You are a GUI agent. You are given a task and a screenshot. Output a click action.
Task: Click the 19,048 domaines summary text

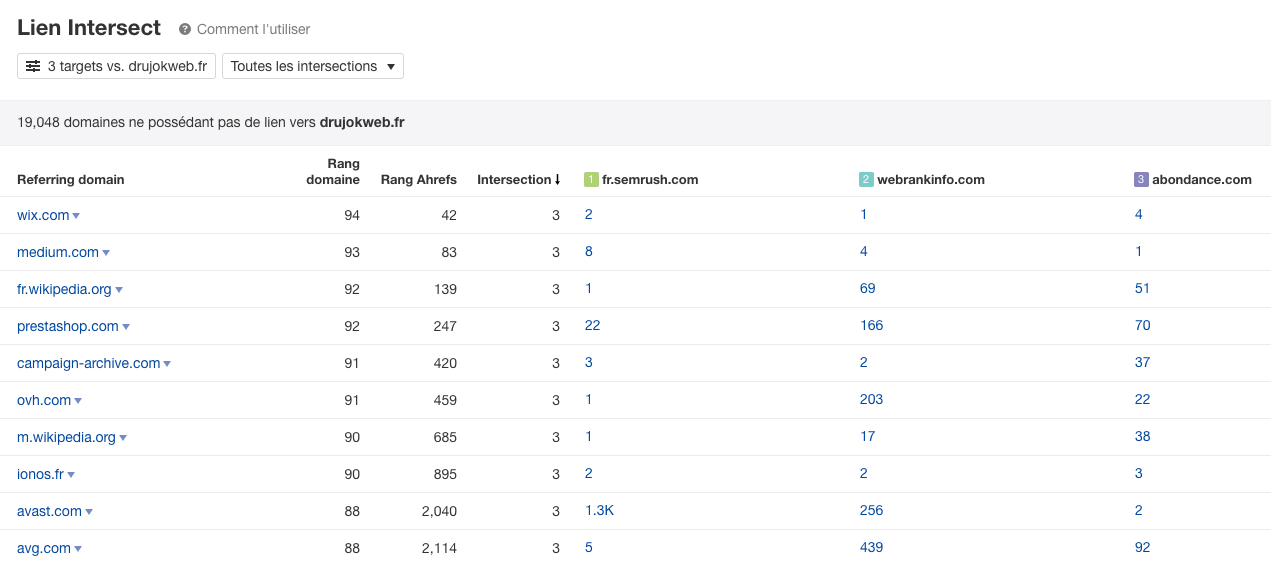point(211,122)
